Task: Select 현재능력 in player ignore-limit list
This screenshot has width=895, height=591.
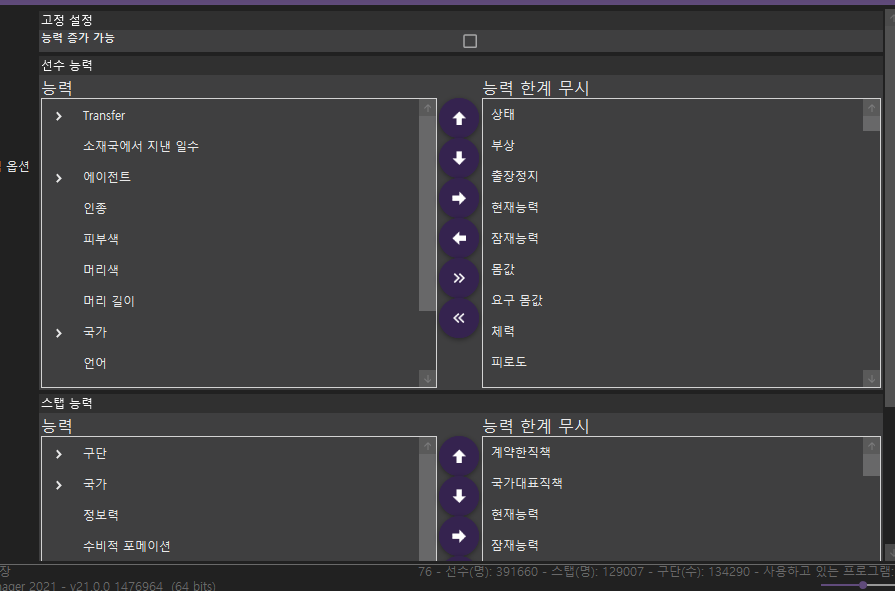Action: coord(515,207)
